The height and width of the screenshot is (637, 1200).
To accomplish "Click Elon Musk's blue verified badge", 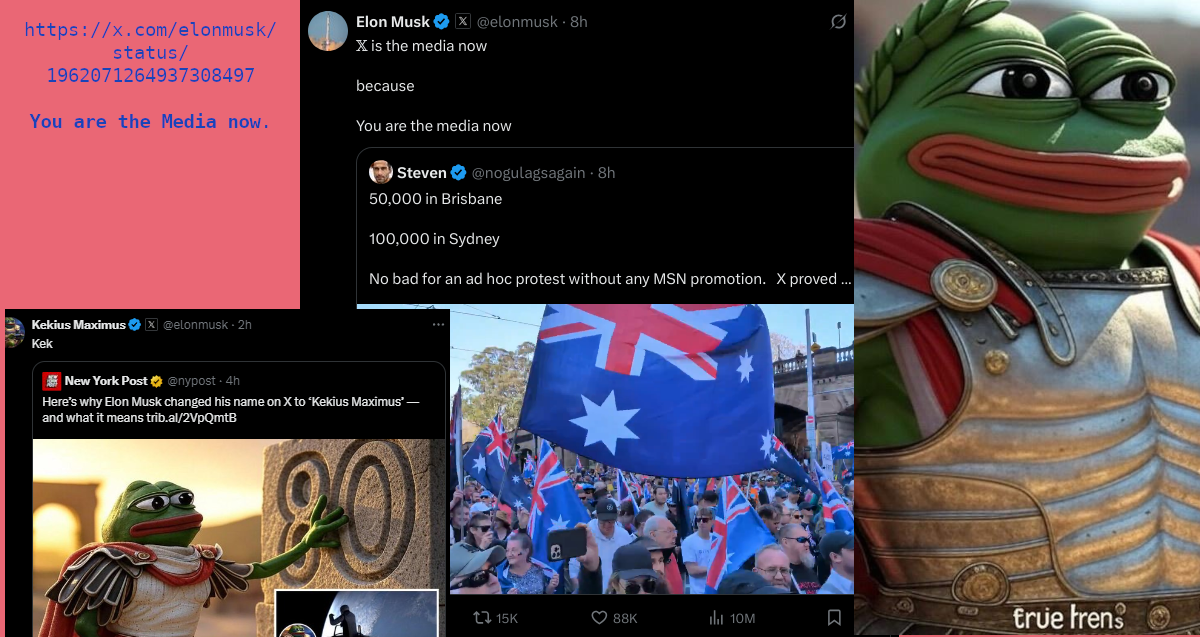I will (x=441, y=22).
